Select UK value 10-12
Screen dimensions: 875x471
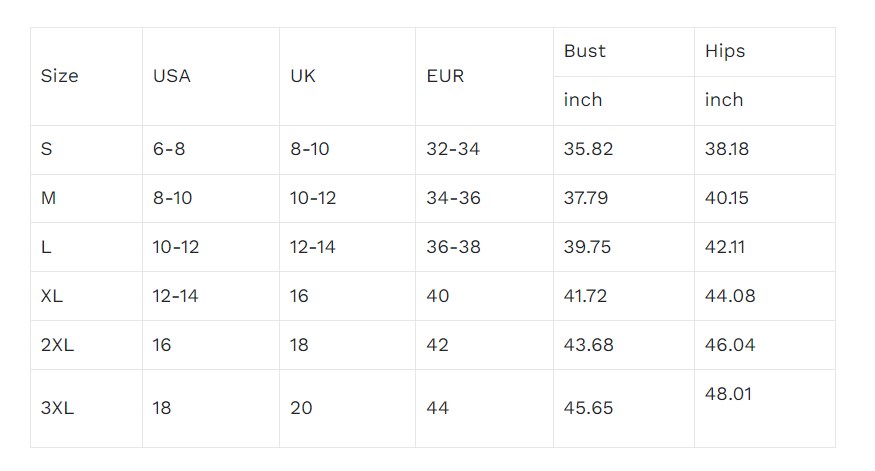point(313,198)
